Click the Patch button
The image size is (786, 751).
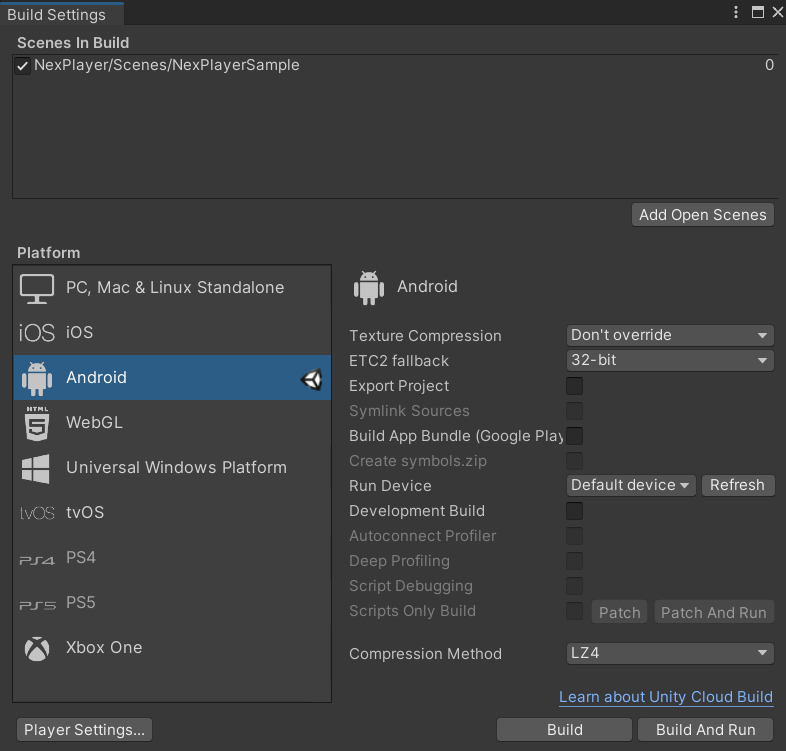point(619,613)
